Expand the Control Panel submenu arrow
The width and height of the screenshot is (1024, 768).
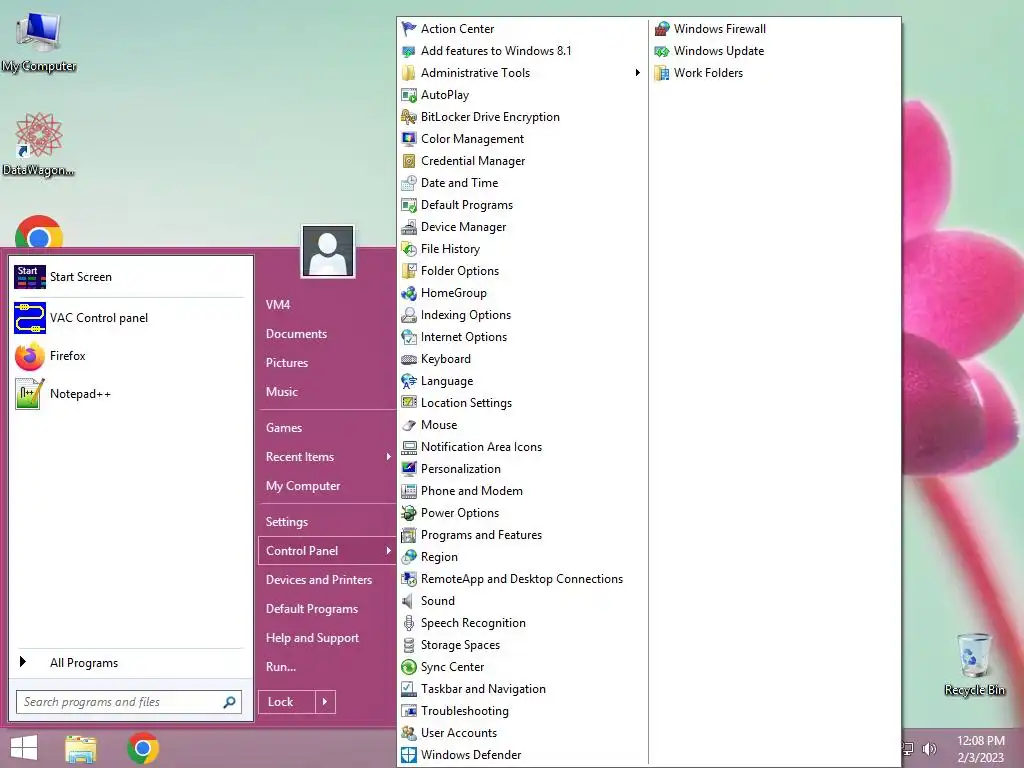[388, 551]
